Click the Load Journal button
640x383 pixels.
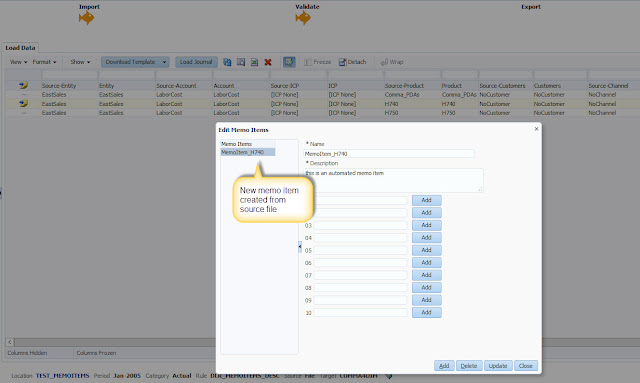(196, 62)
